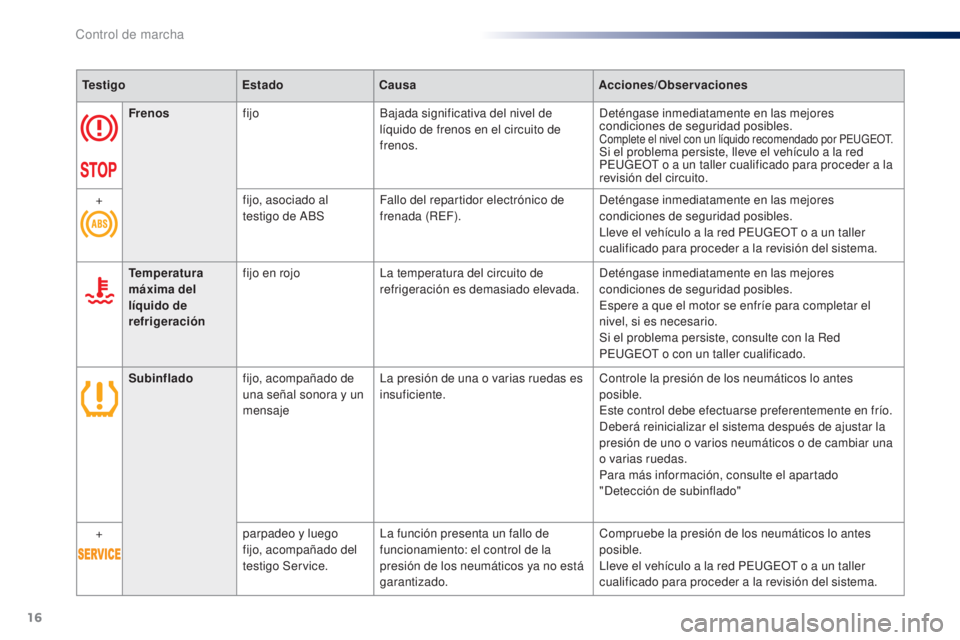Click 'Controle la presión de los neumáticos' text
Image resolution: width=960 pixels, height=640 pixels.
click(x=726, y=386)
